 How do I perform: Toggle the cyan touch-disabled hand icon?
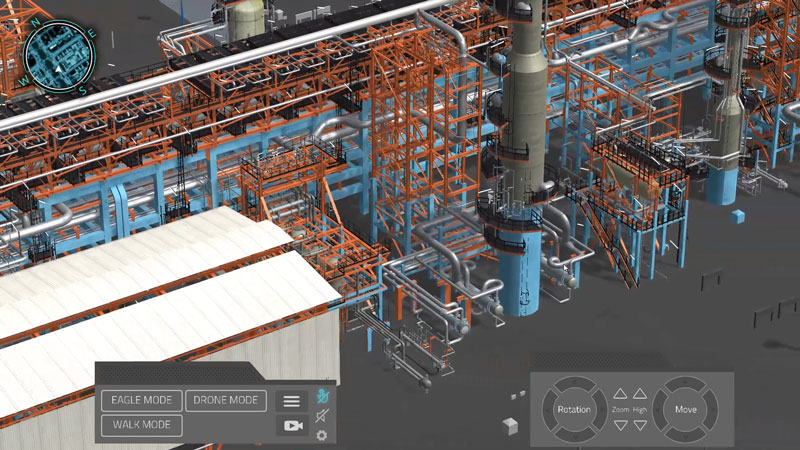click(x=322, y=396)
